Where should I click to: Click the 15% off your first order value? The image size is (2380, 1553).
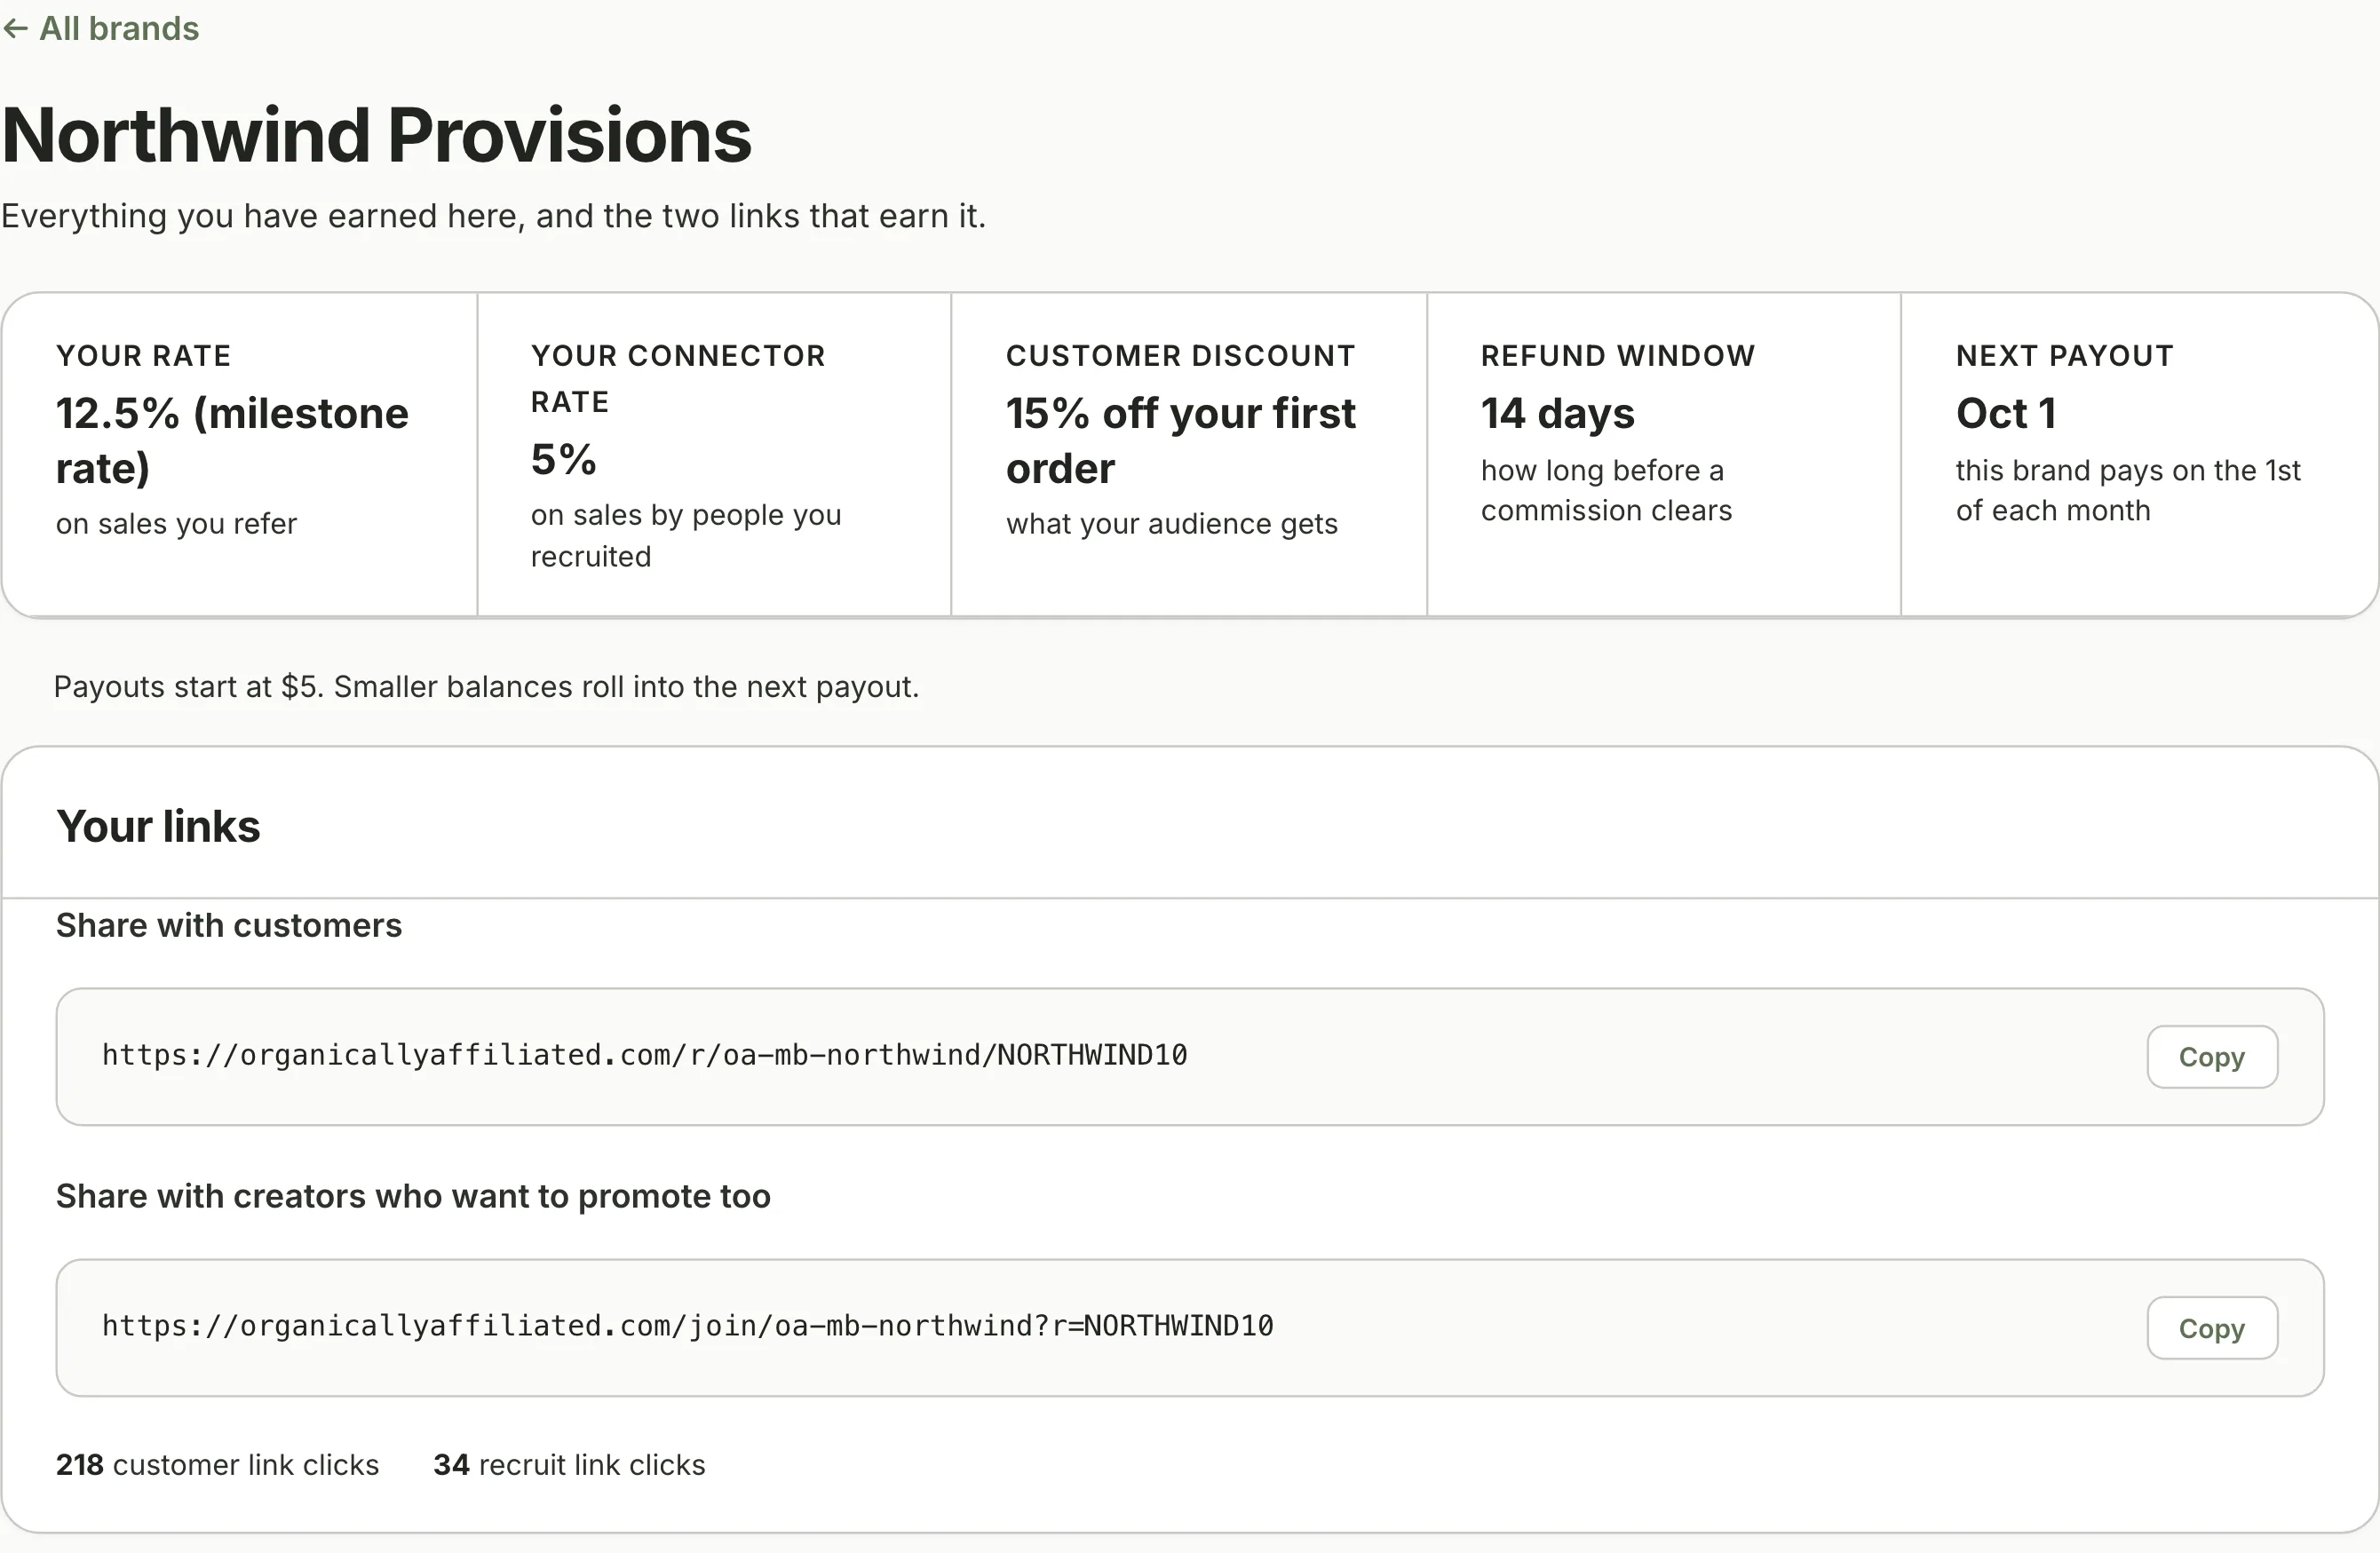(1180, 440)
